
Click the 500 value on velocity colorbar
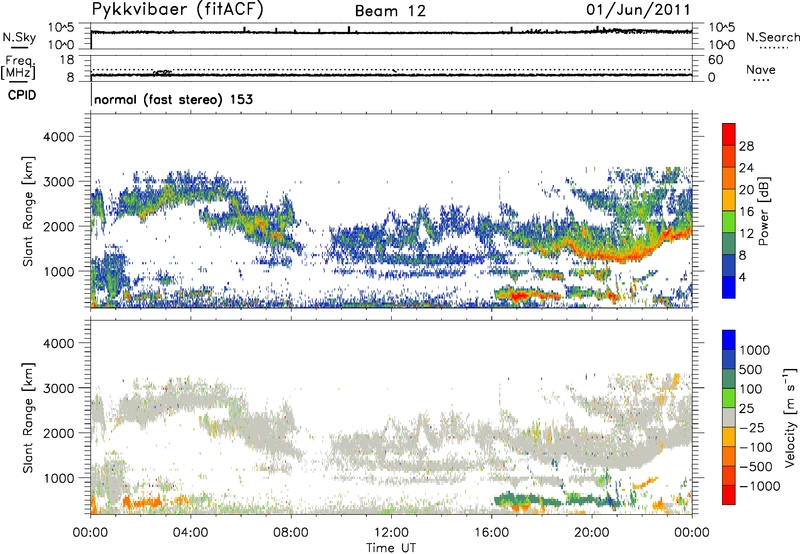751,370
